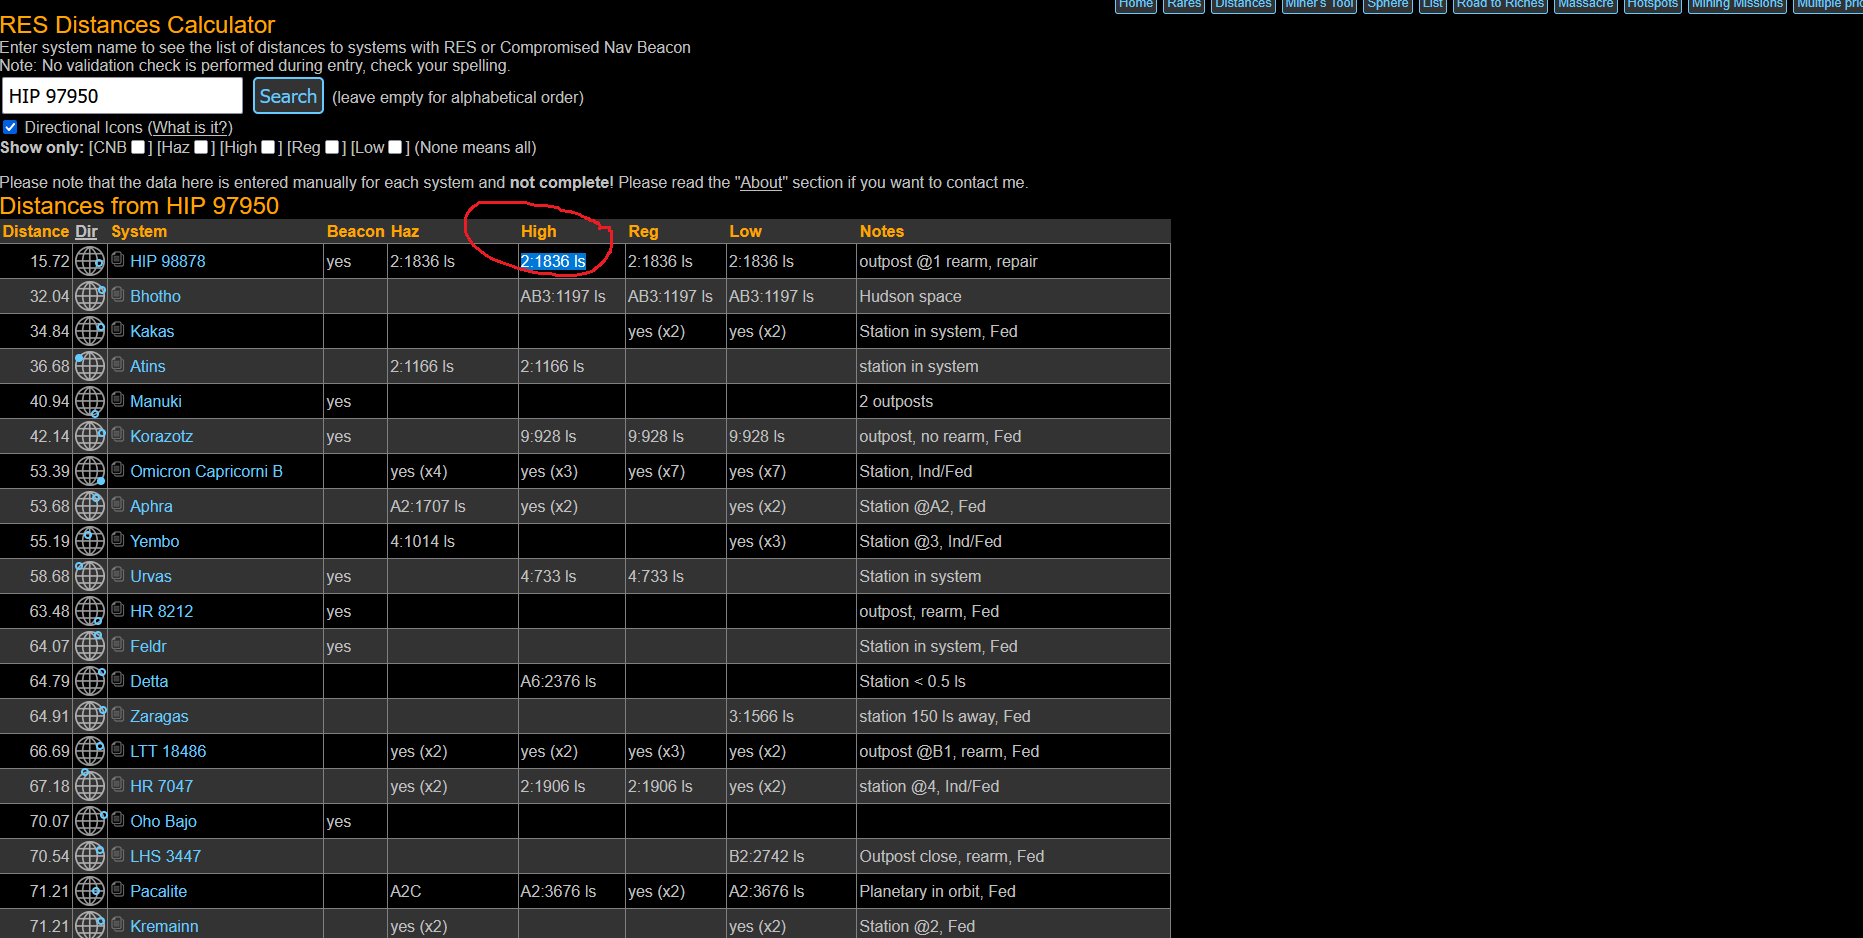Open the Sphere nav tab
The image size is (1863, 938).
pyautogui.click(x=1388, y=5)
